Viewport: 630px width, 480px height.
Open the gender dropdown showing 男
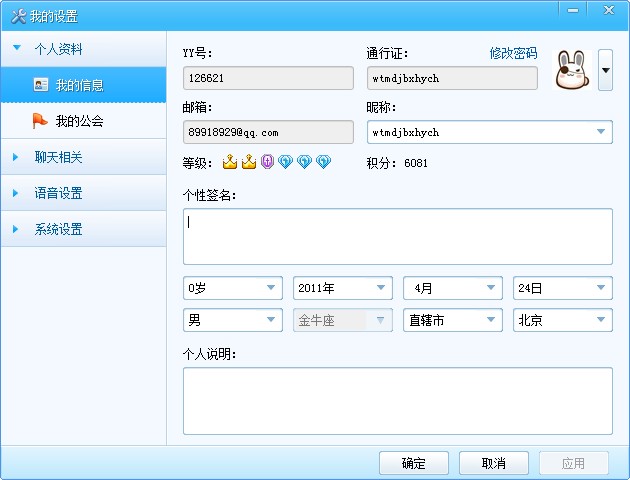click(x=233, y=320)
